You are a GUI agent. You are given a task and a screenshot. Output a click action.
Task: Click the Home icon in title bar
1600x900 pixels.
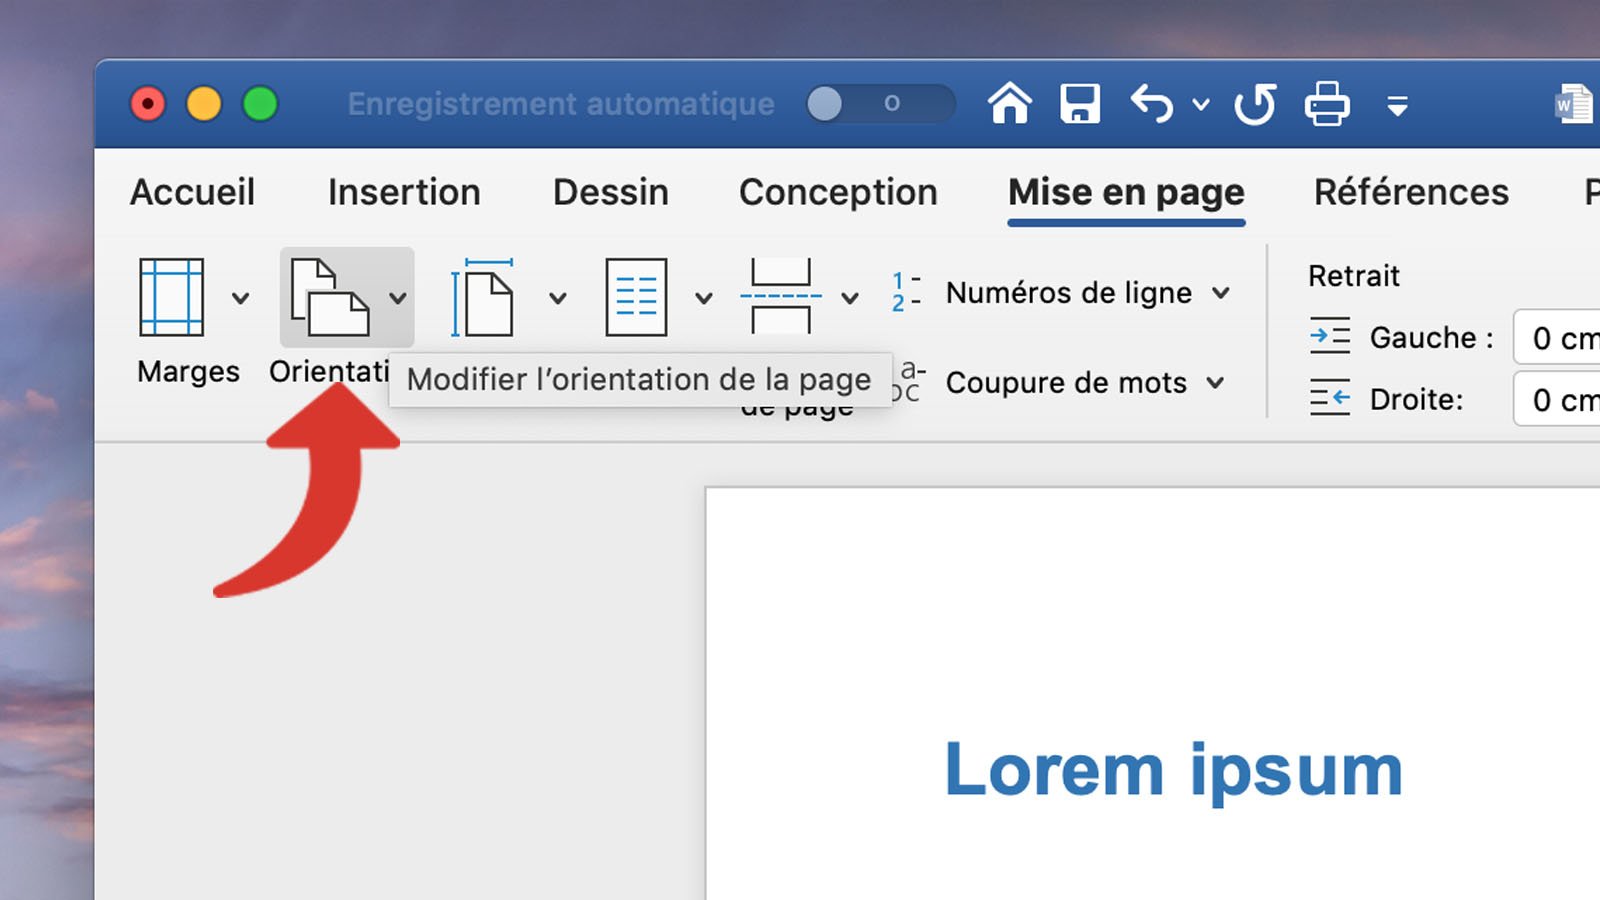1009,103
